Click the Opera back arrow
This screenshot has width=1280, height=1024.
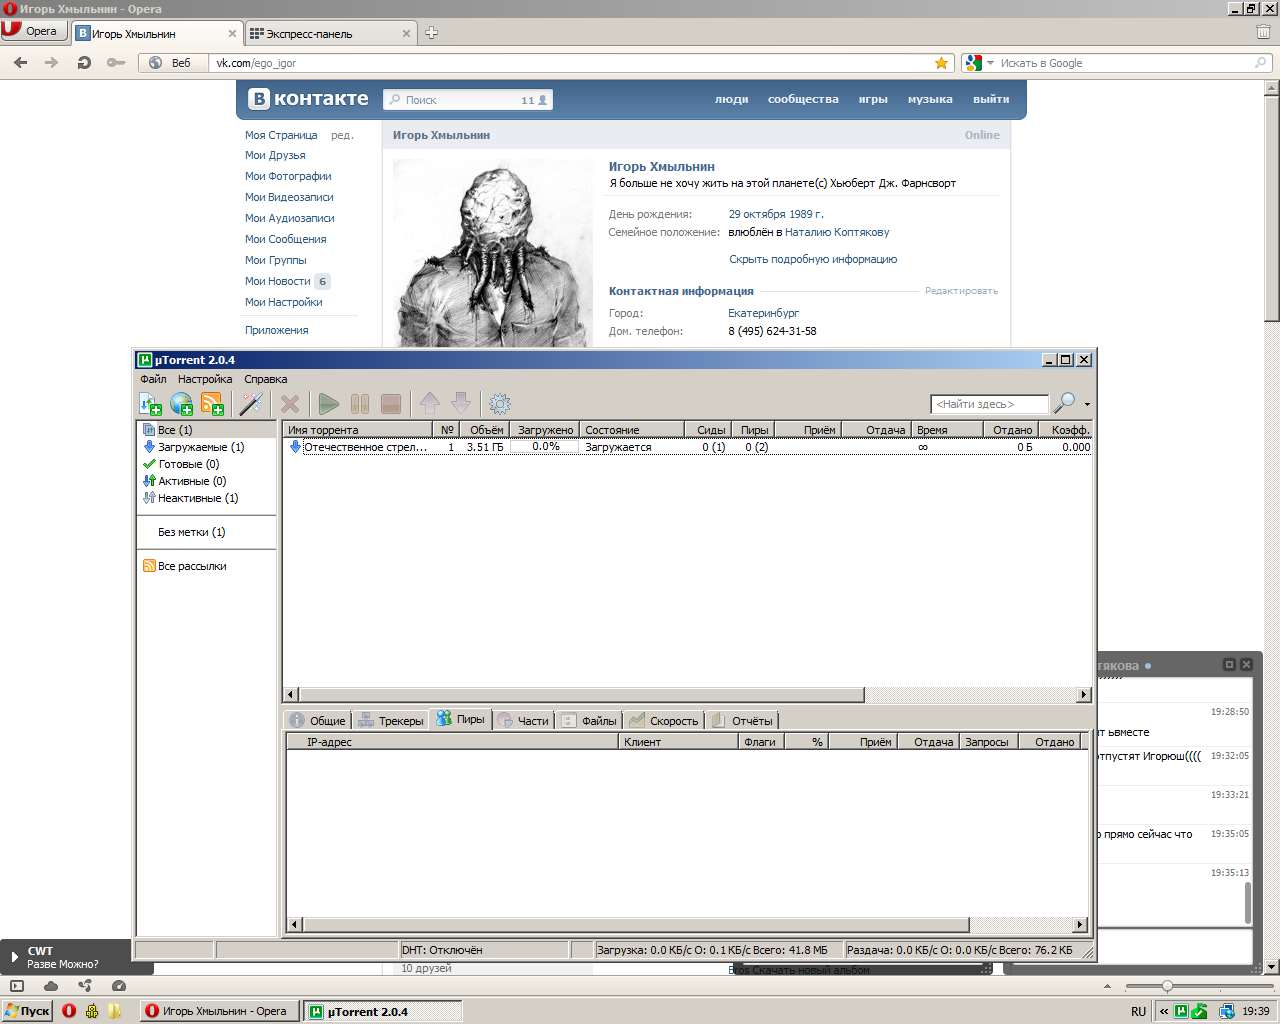[20, 63]
